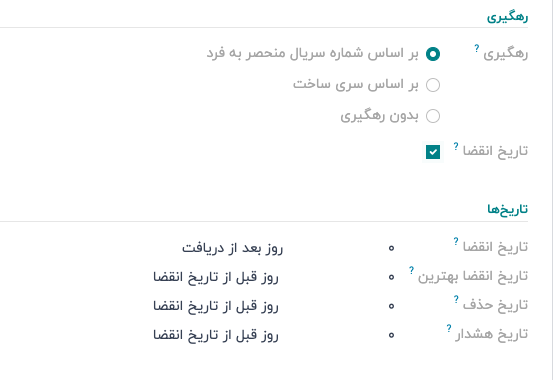The image size is (553, 380).
Task: Select بر اساس سری ساخت radio option
Action: click(x=433, y=85)
